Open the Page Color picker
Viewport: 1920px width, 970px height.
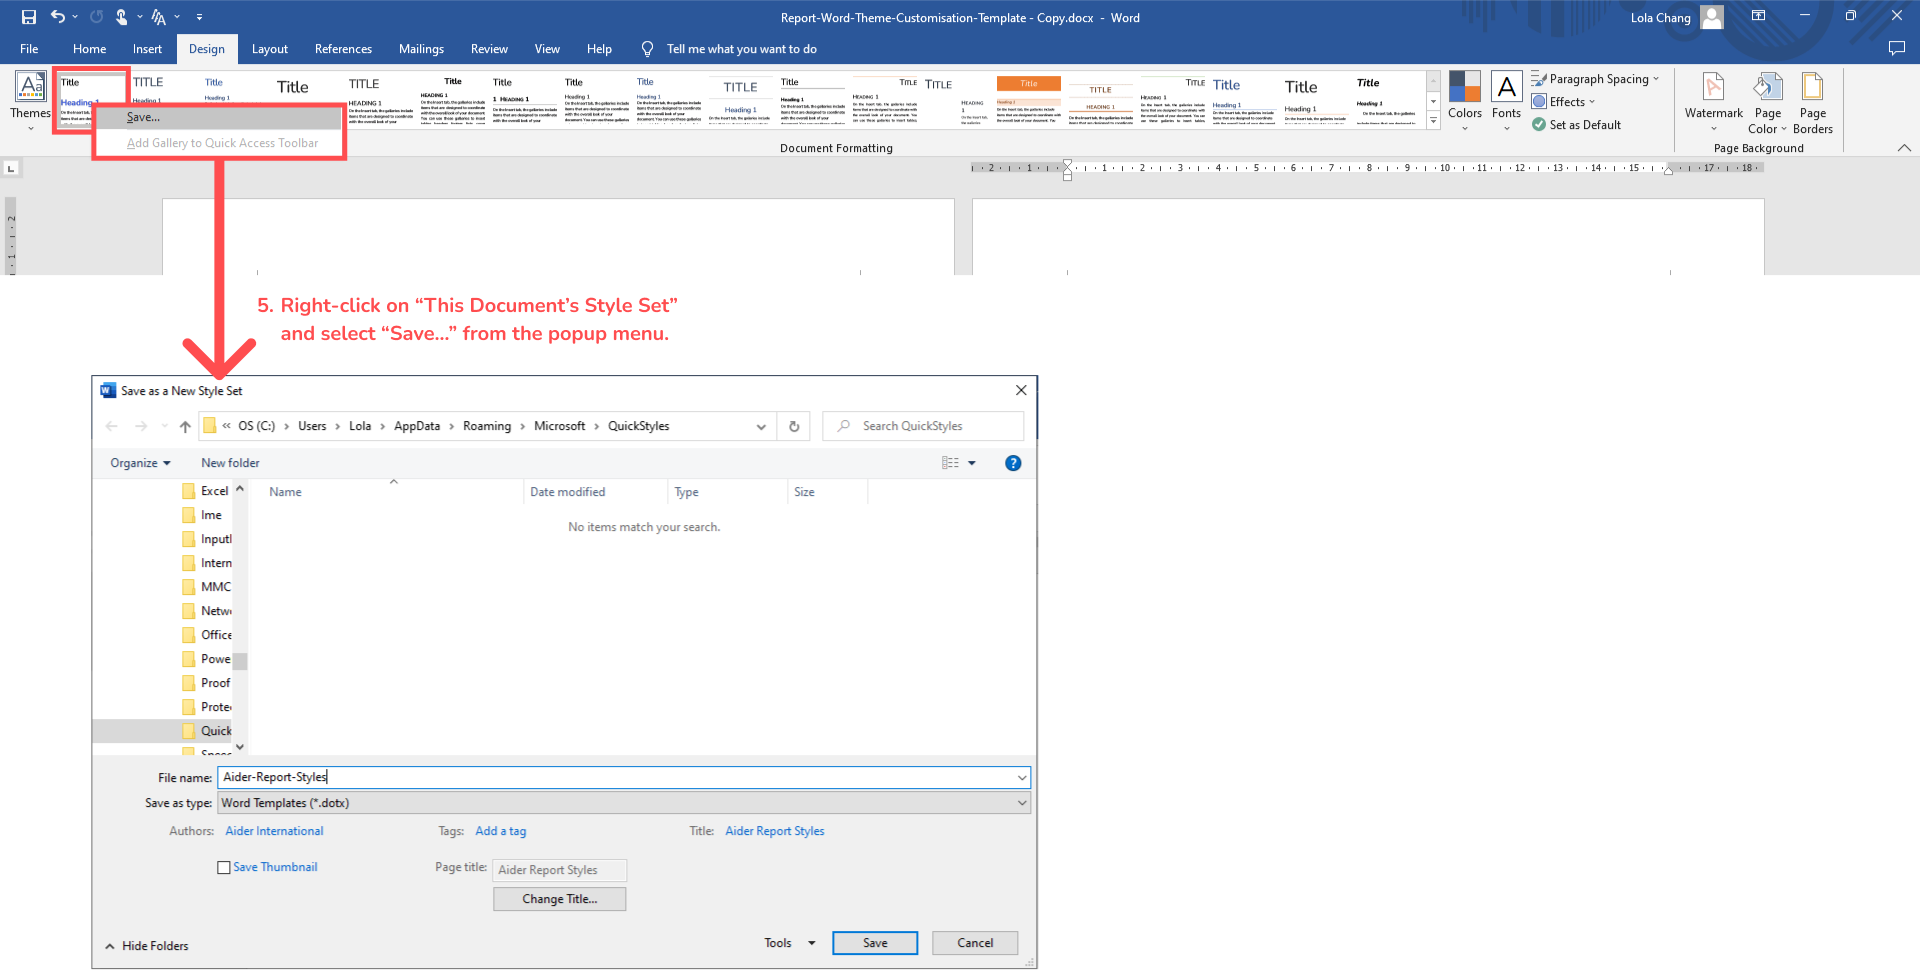[1767, 100]
